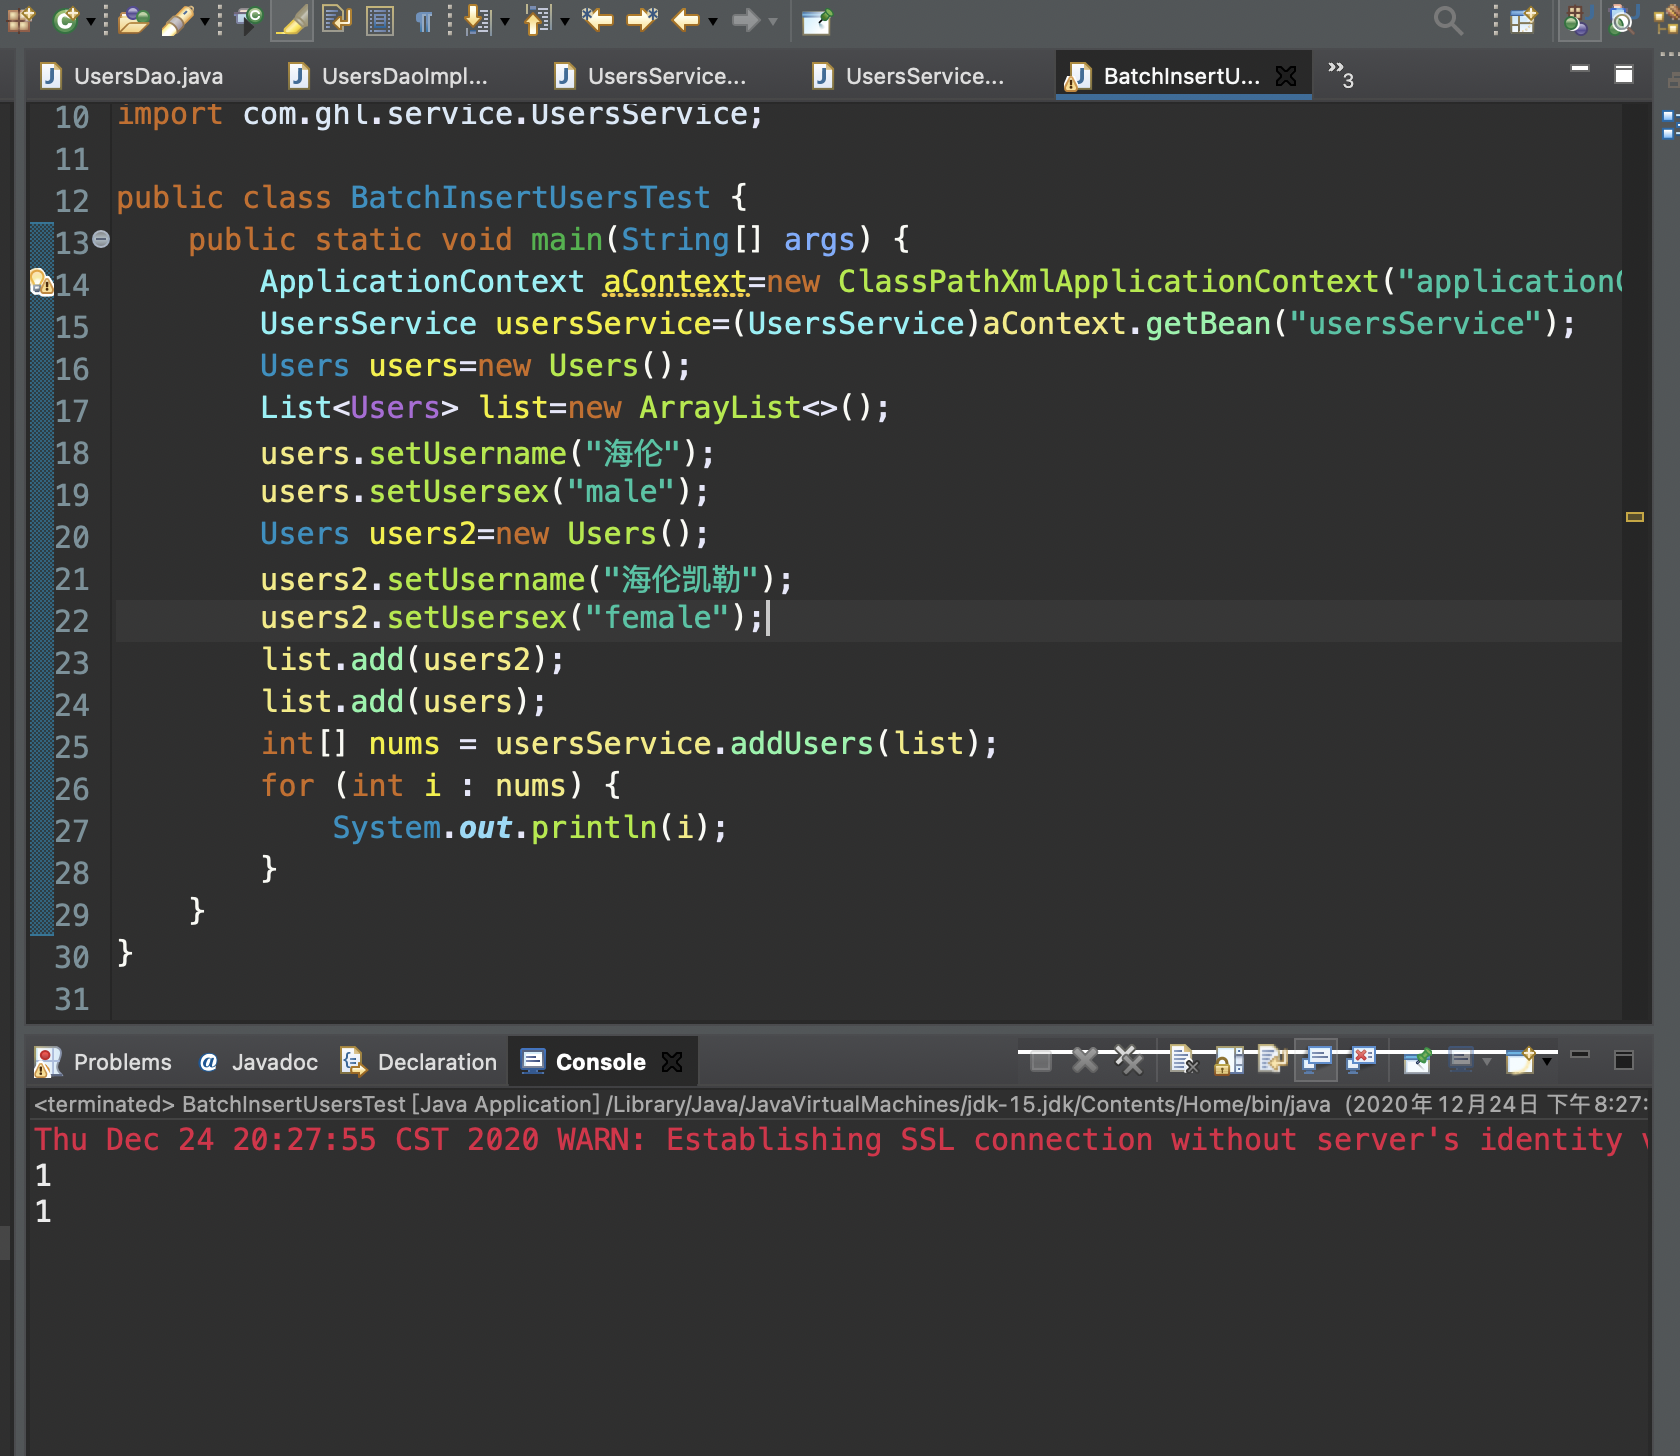1680x1456 pixels.
Task: Click the Open Console icon
Action: pos(1521,1060)
